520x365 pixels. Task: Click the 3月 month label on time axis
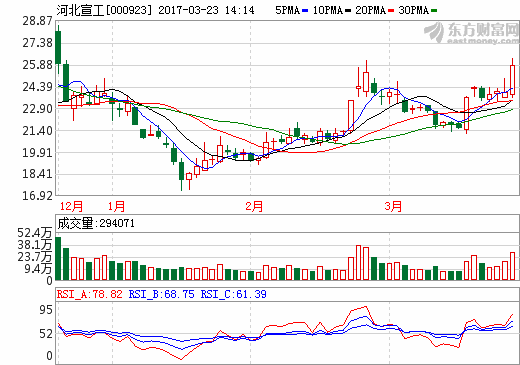[393, 206]
